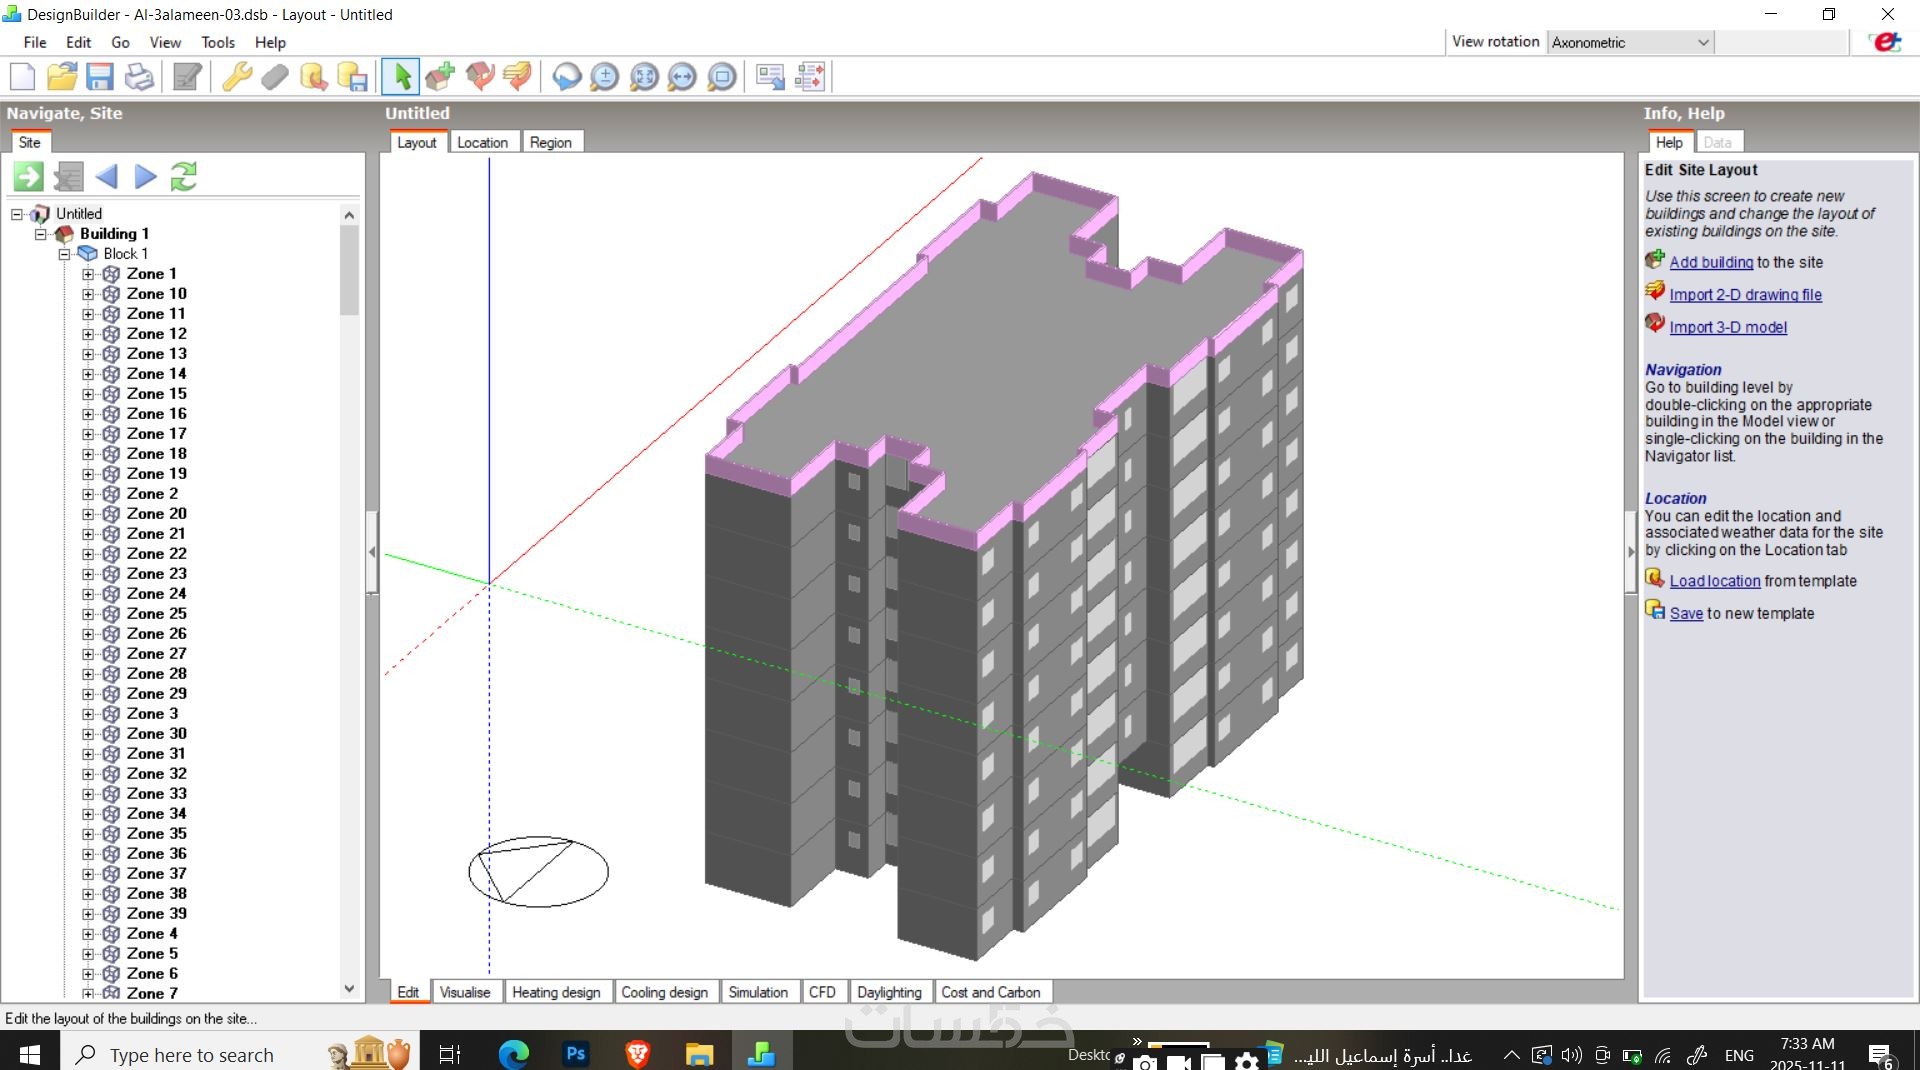Screen dimensions: 1920x1070
Task: Select Zone 25 in the navigator tree
Action: point(156,614)
